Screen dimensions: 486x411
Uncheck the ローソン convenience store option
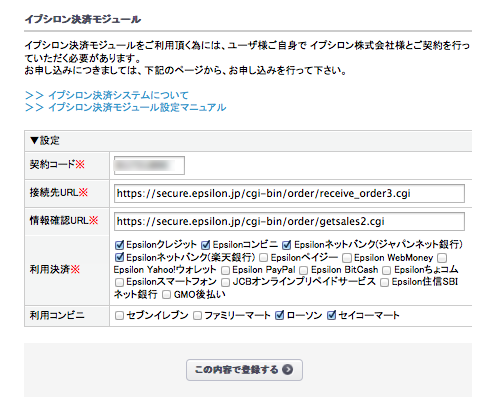pyautogui.click(x=279, y=315)
